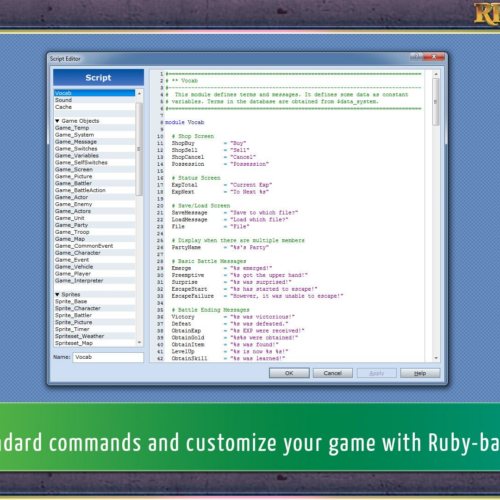Close the Script Editor window

[434, 57]
